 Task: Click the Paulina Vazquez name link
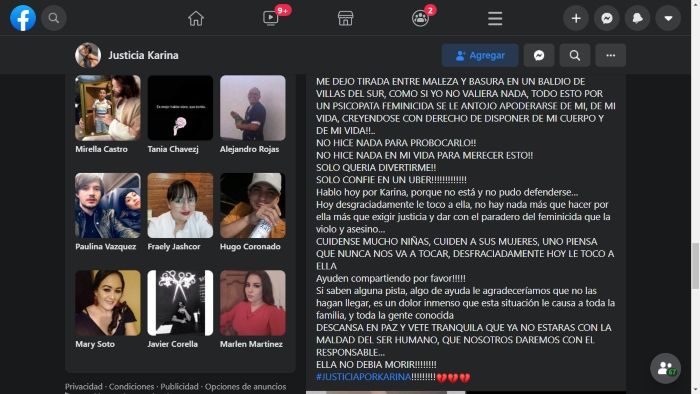(106, 246)
